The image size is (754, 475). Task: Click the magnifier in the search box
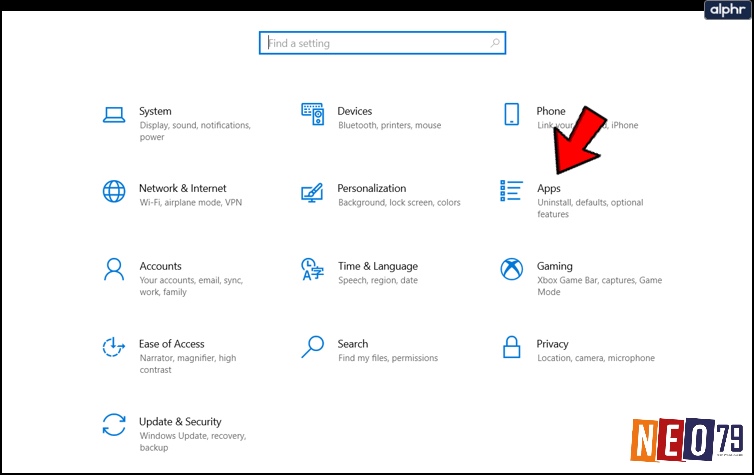pos(495,43)
